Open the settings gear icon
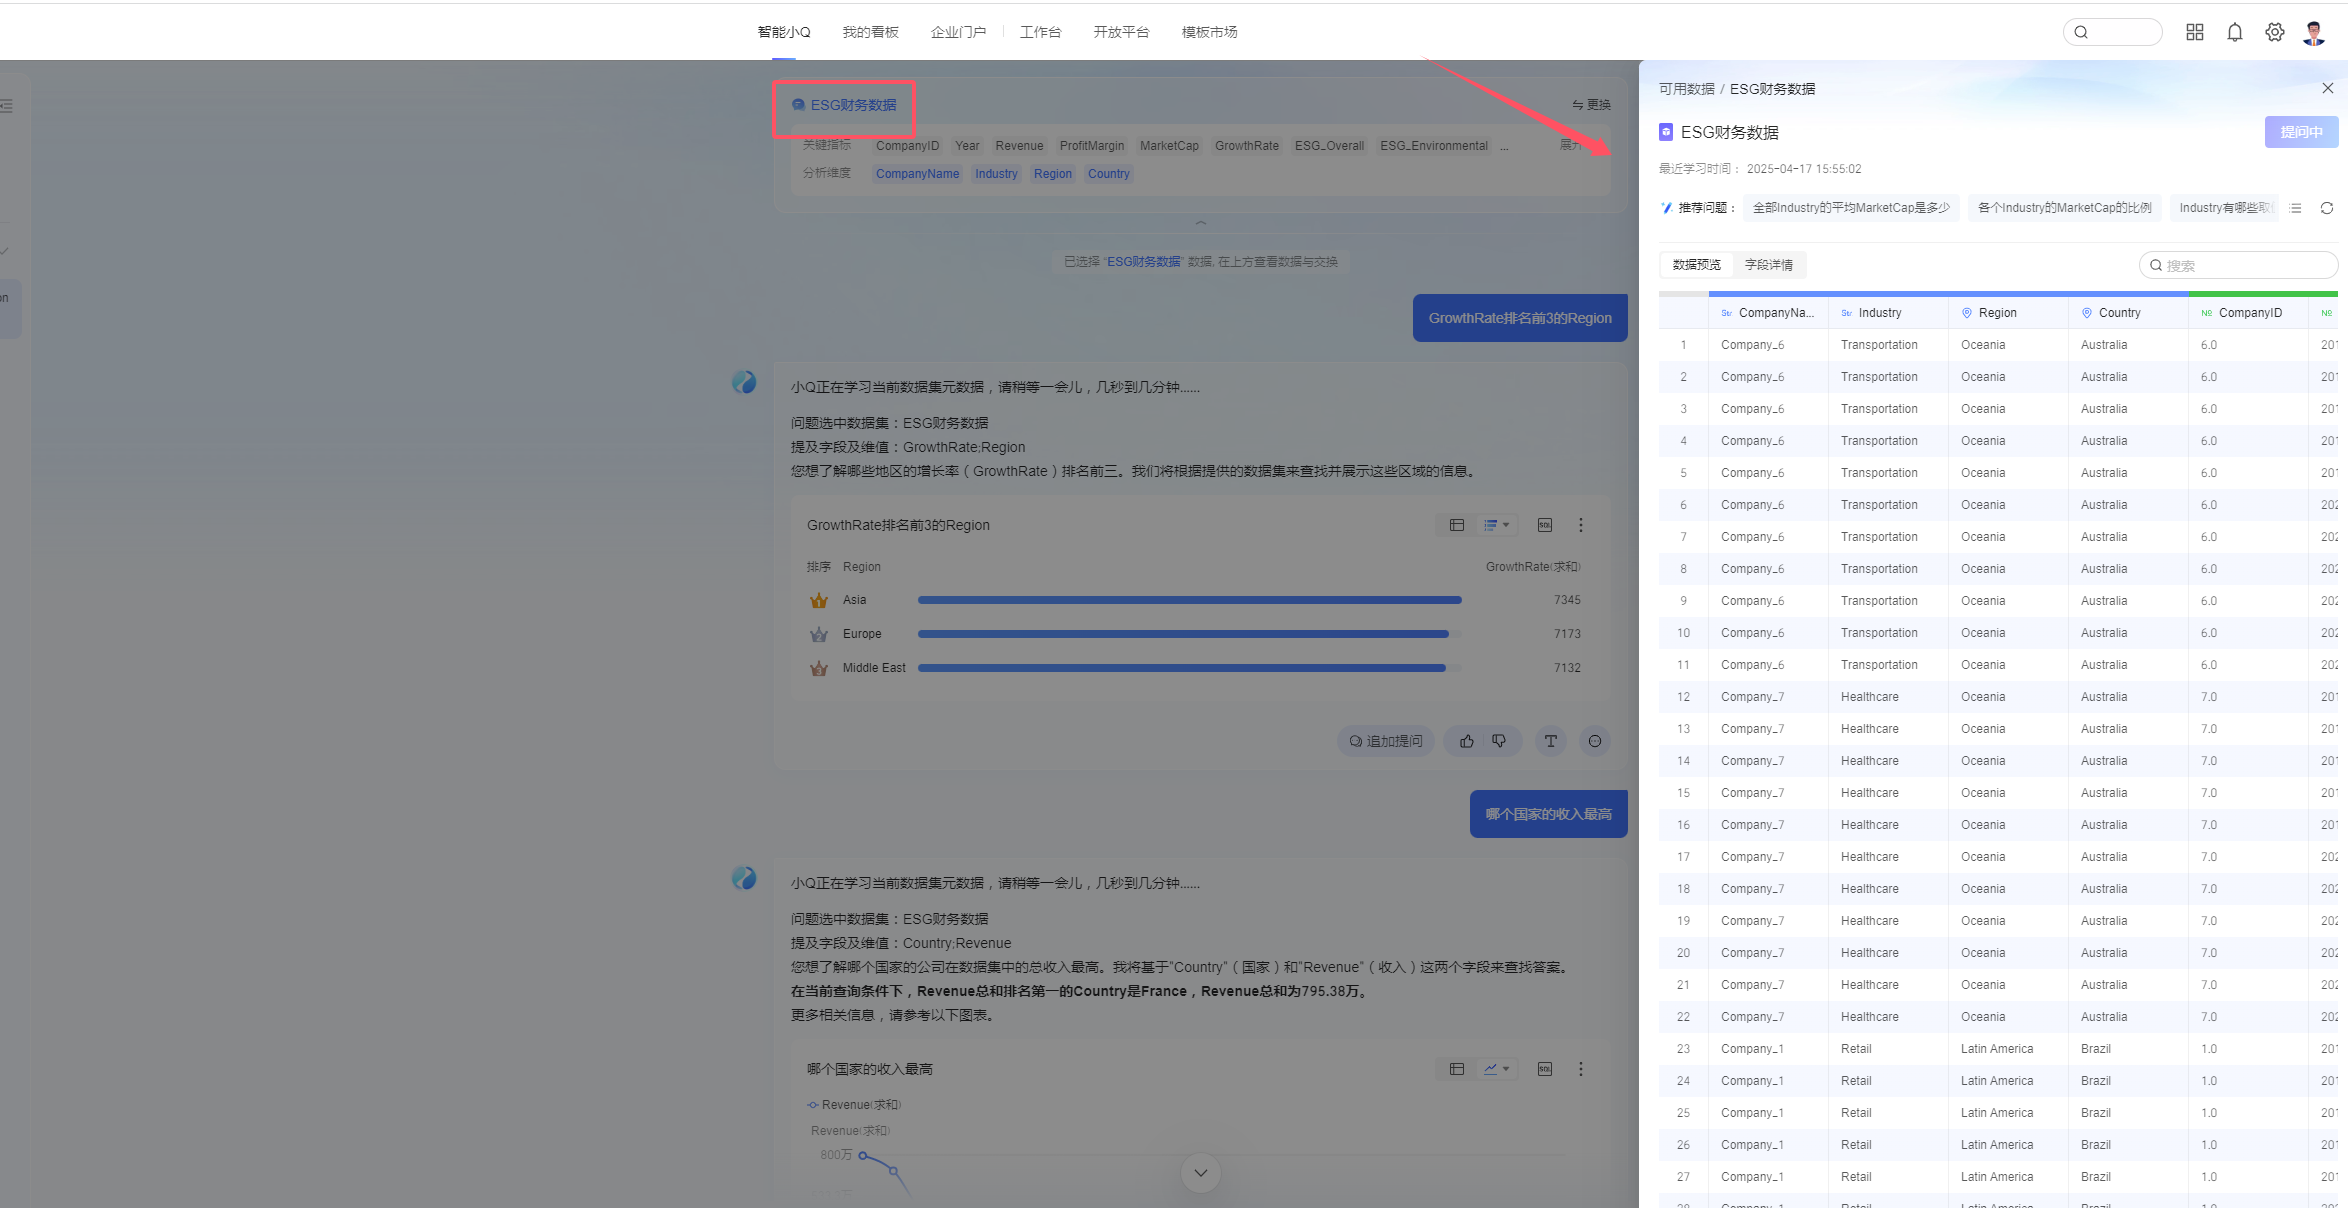This screenshot has height=1208, width=2348. pyautogui.click(x=2275, y=32)
